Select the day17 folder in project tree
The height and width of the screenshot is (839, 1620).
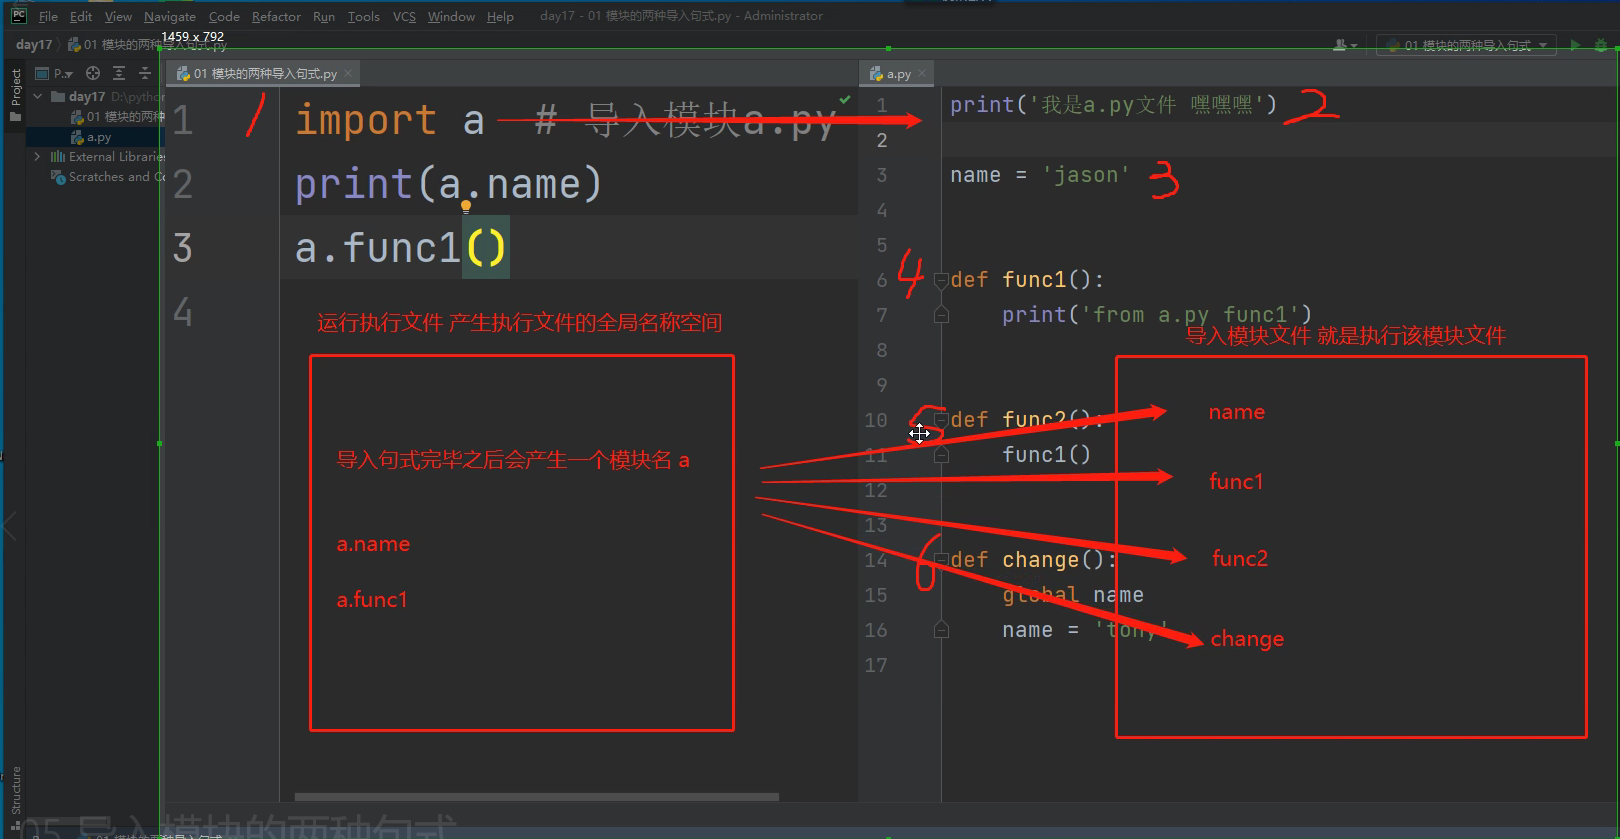[x=87, y=97]
